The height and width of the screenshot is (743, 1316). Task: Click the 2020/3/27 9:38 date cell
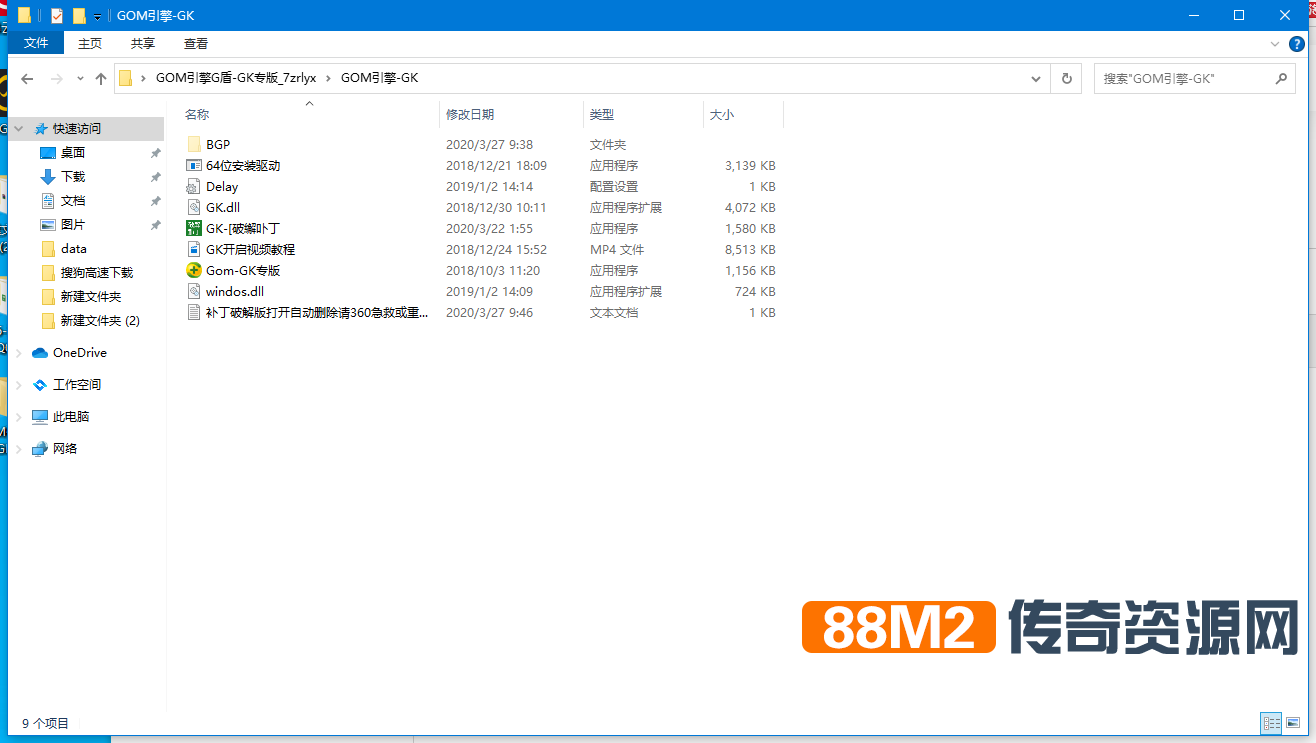click(x=489, y=145)
